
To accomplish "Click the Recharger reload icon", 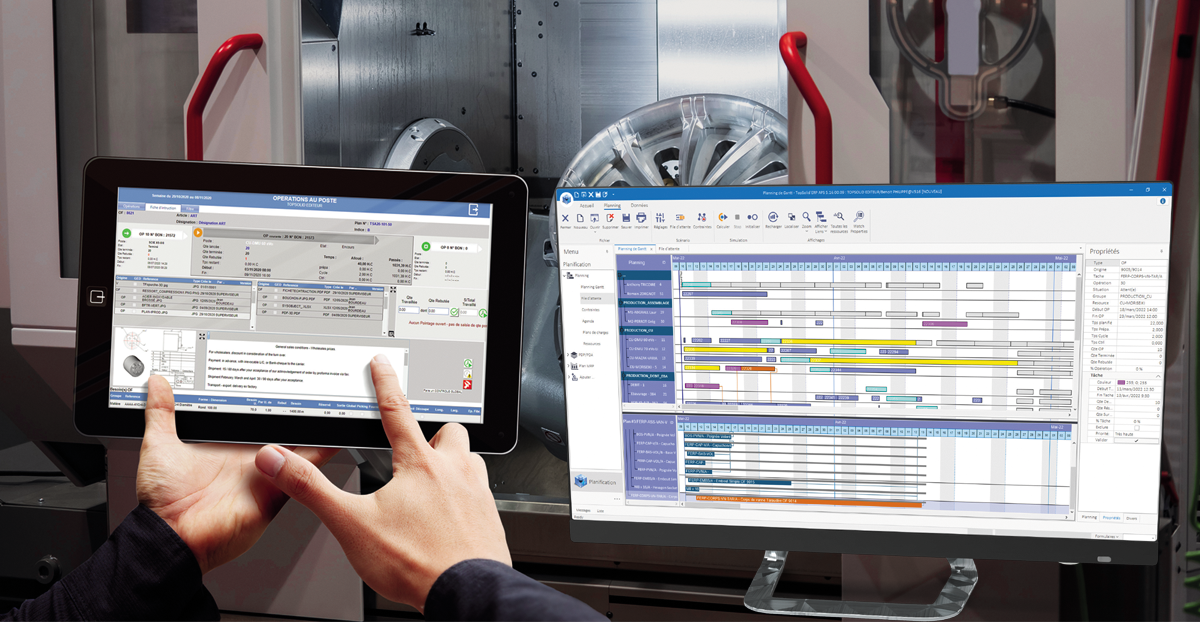I will (x=772, y=218).
